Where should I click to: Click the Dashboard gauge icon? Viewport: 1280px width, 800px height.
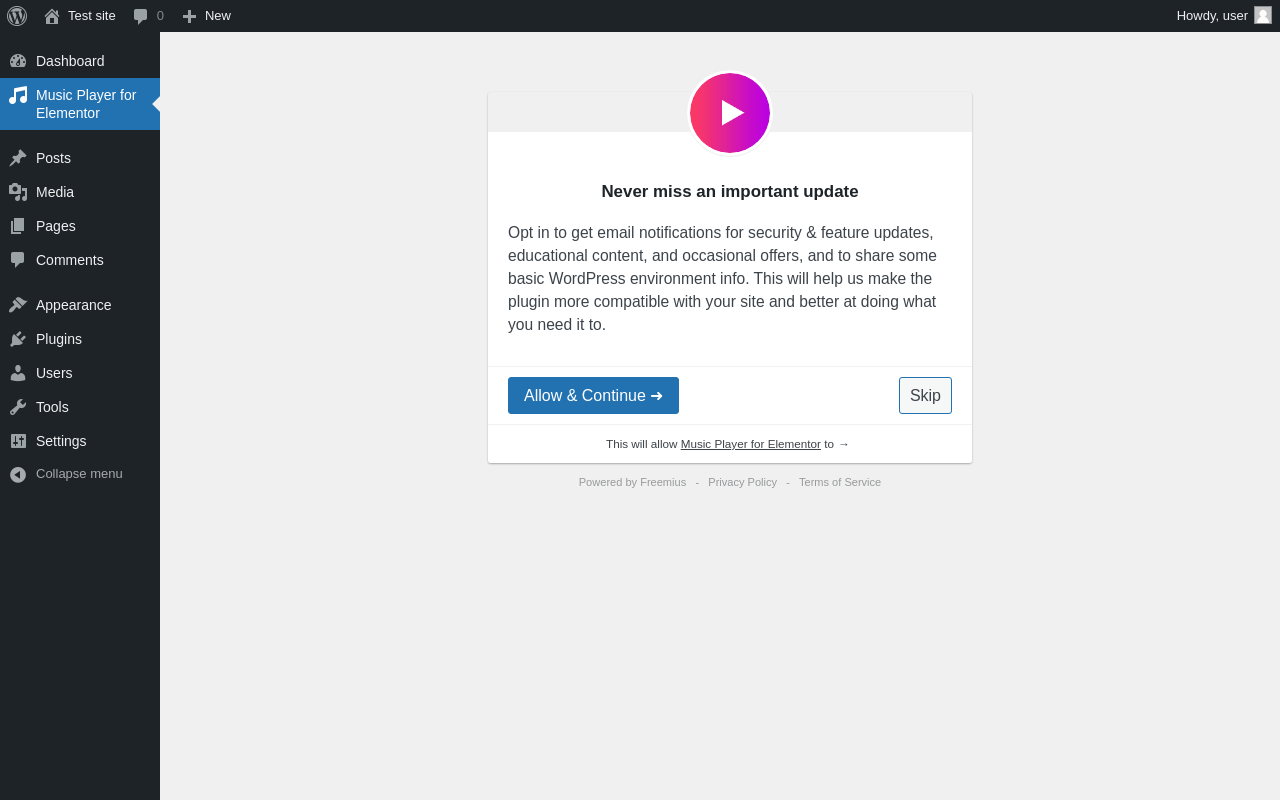[x=18, y=61]
